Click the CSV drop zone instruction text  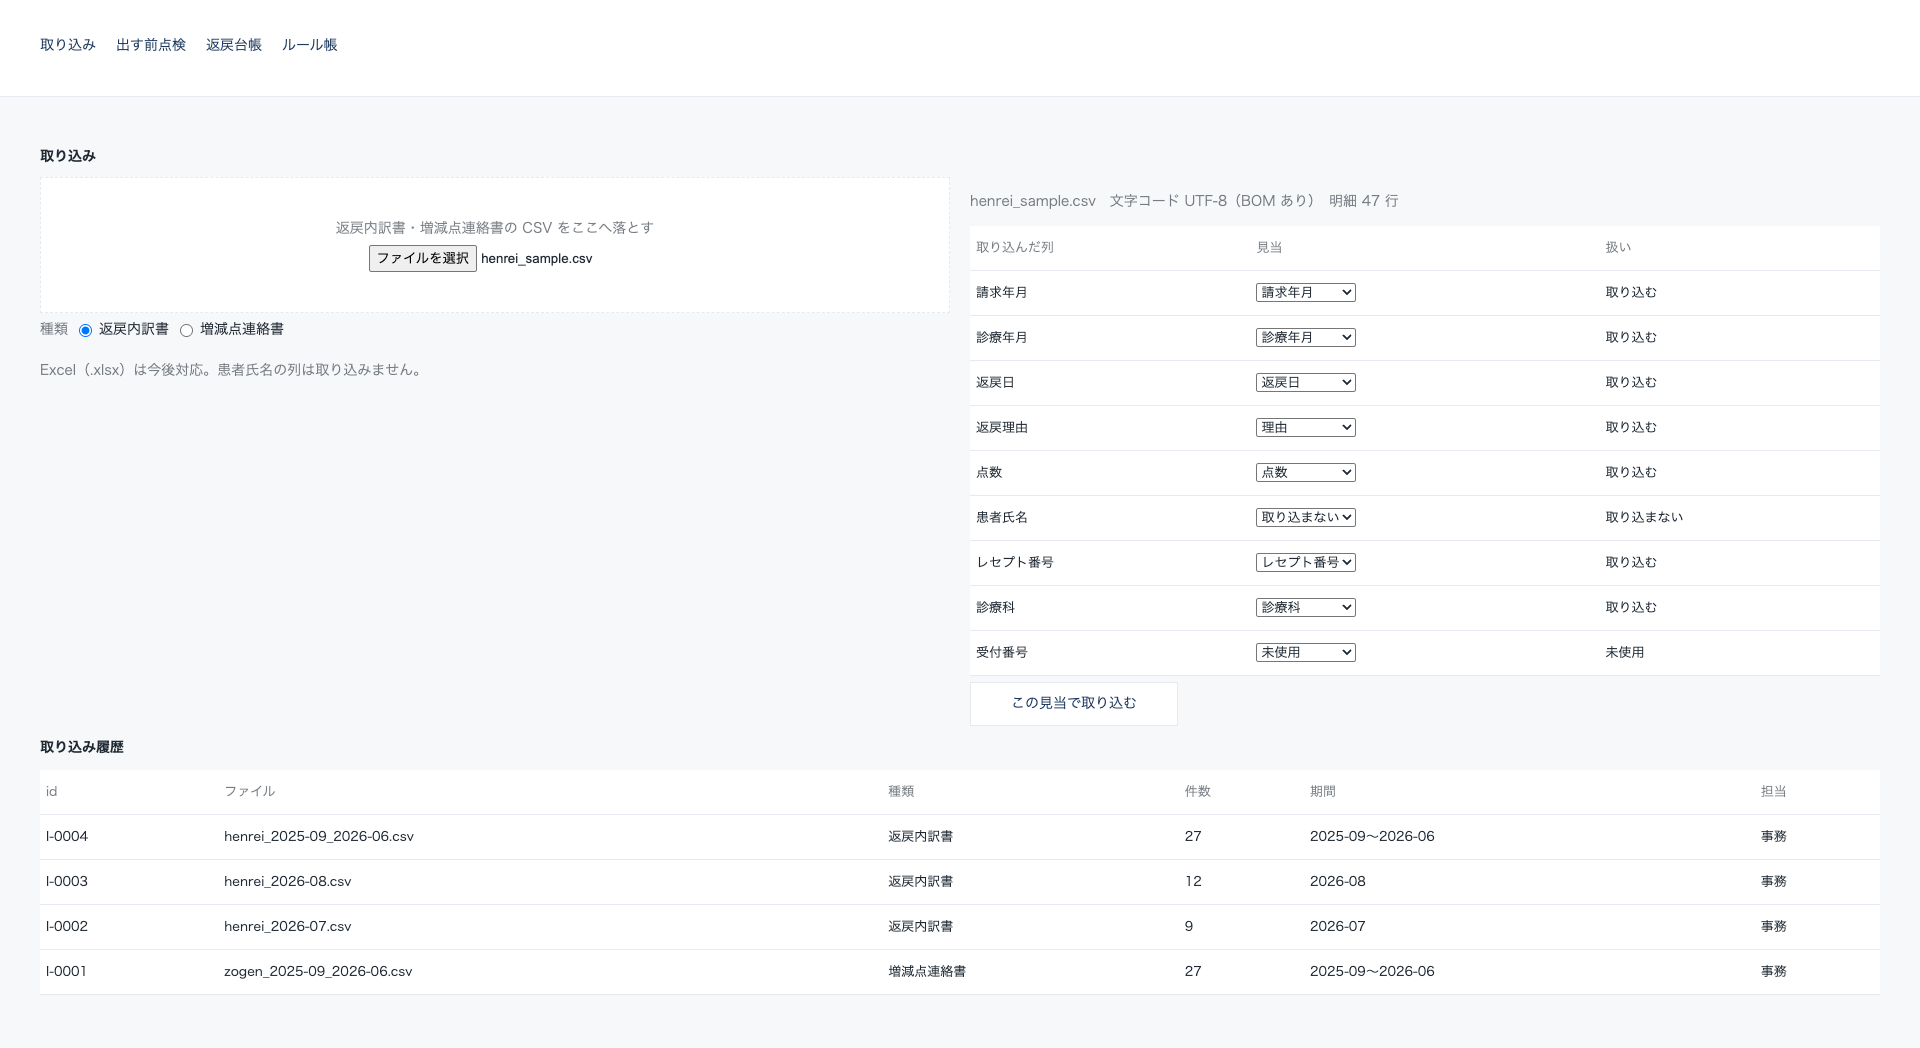click(495, 228)
